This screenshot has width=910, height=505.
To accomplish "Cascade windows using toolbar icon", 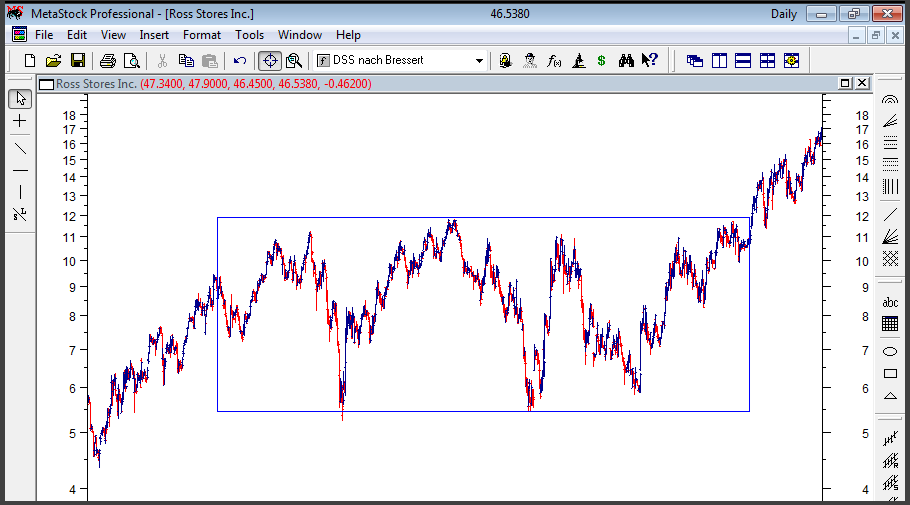I will click(695, 60).
